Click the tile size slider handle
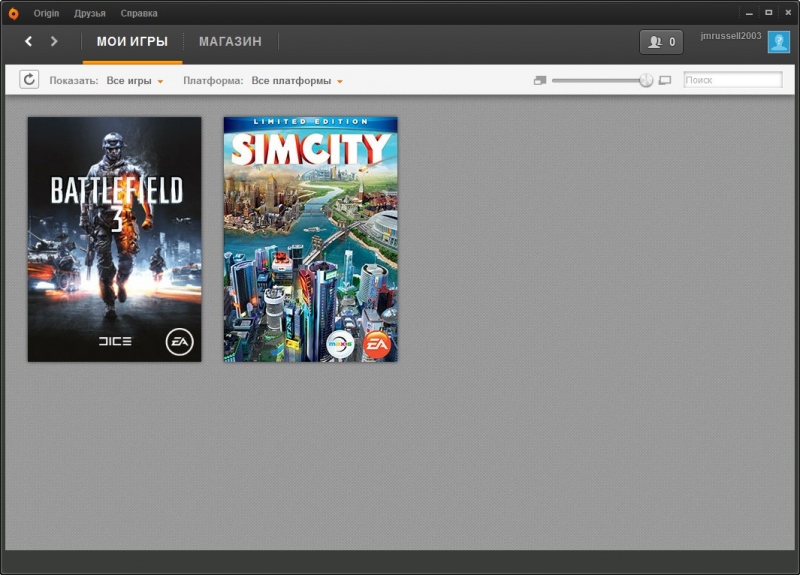The image size is (800, 575). pos(646,80)
